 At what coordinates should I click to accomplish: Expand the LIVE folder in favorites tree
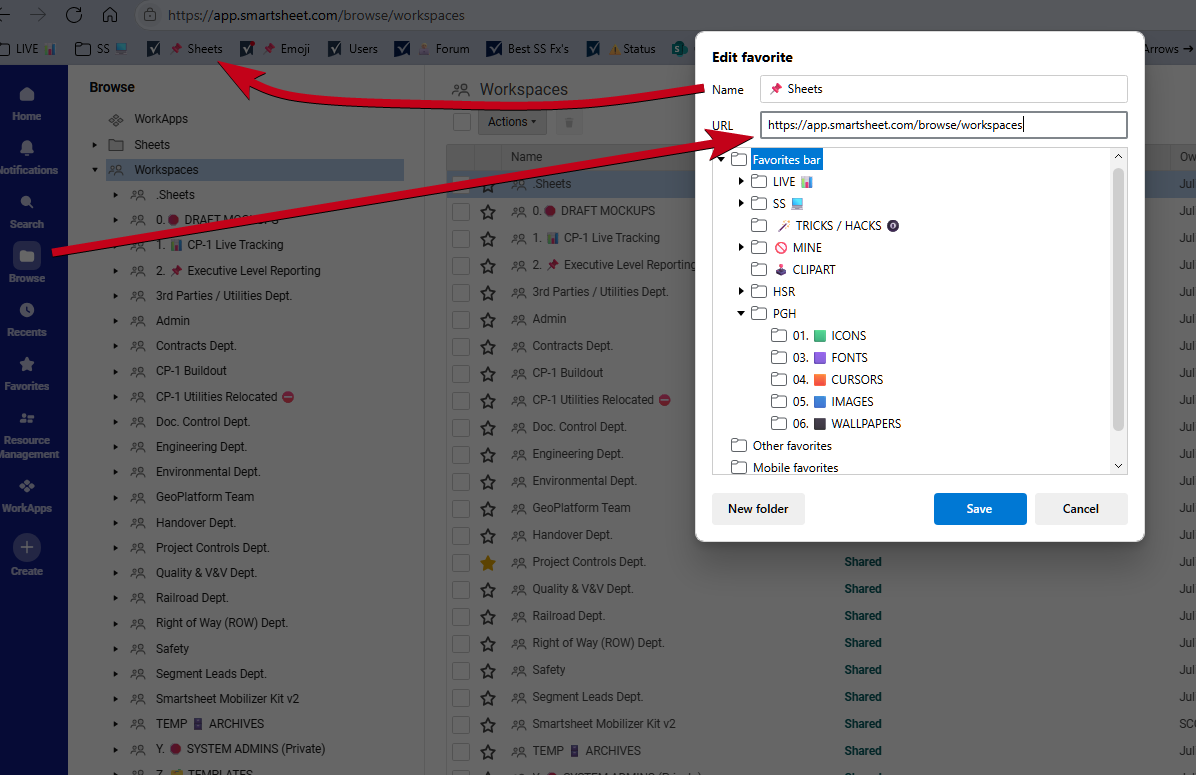pyautogui.click(x=741, y=182)
